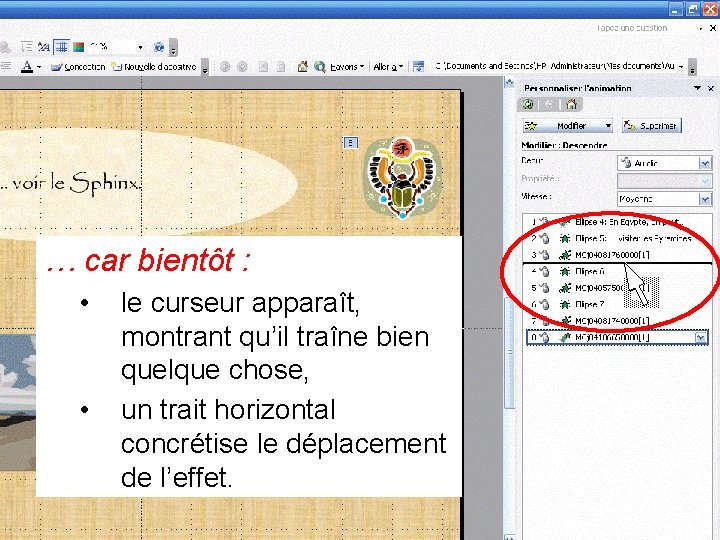This screenshot has height=540, width=720.
Task: Click the back arrow in web toolbar
Action: point(225,67)
